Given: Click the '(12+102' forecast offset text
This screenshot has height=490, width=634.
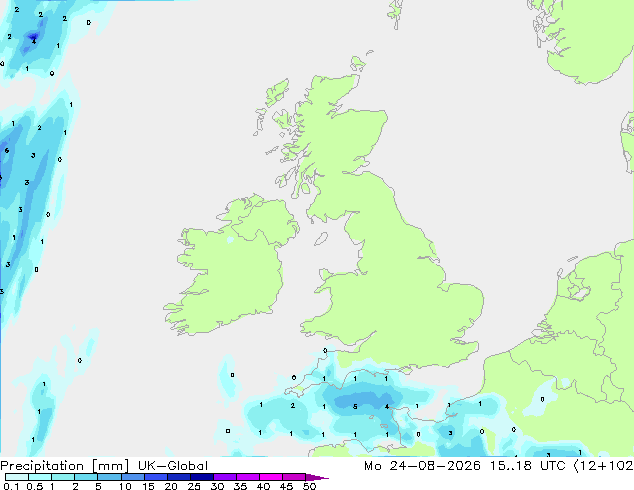Looking at the screenshot, I should click(x=603, y=466).
